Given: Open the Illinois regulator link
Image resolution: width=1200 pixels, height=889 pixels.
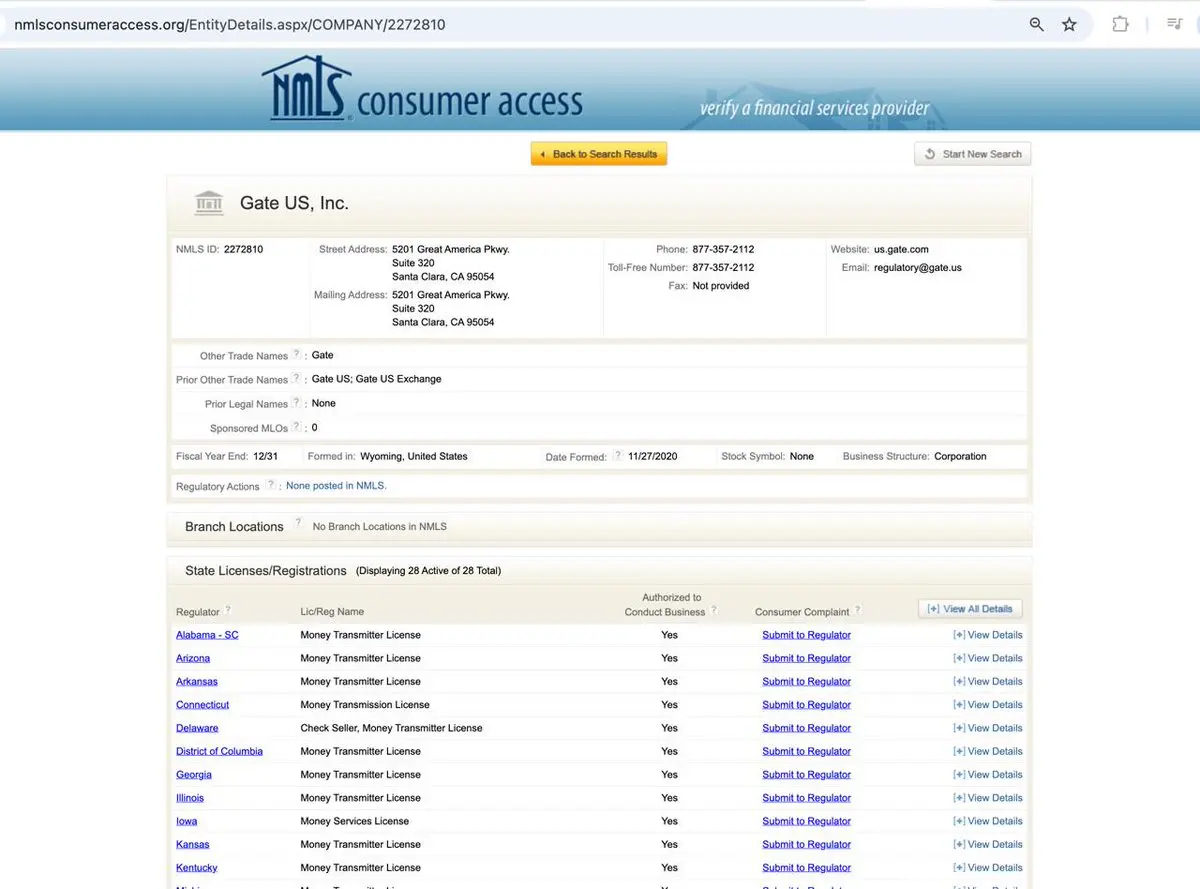Looking at the screenshot, I should 190,798.
